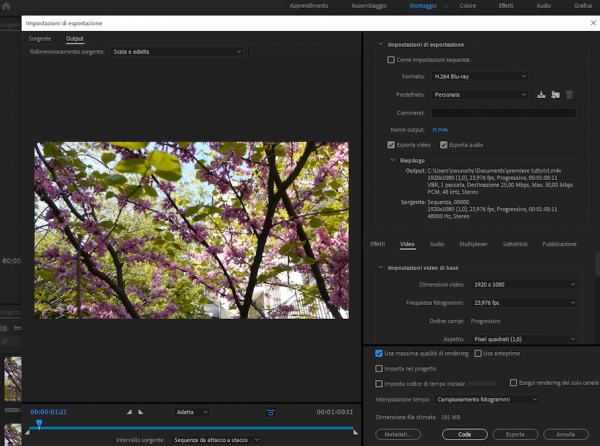Disable Usa massima qualità di rendering
600x446 pixels.
coord(378,353)
